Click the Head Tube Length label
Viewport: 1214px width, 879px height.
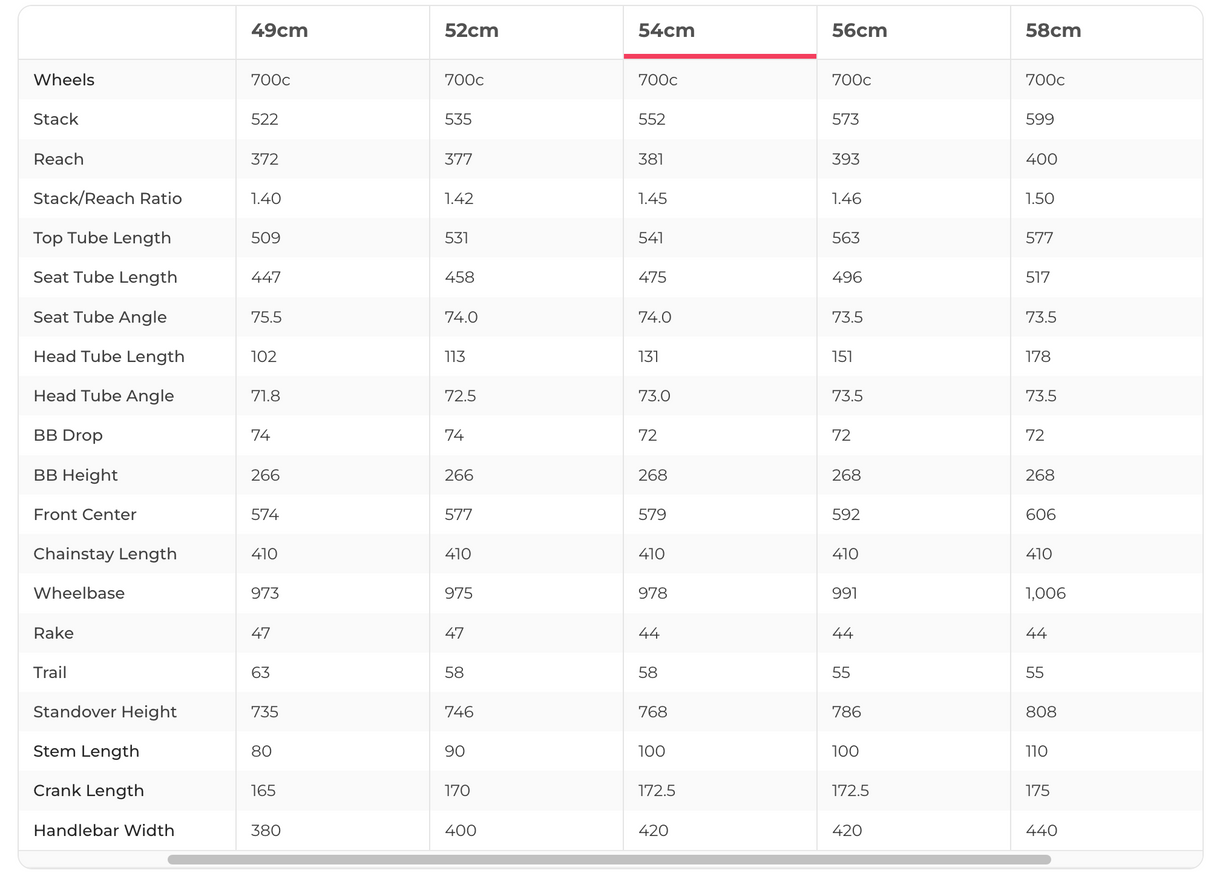point(109,356)
